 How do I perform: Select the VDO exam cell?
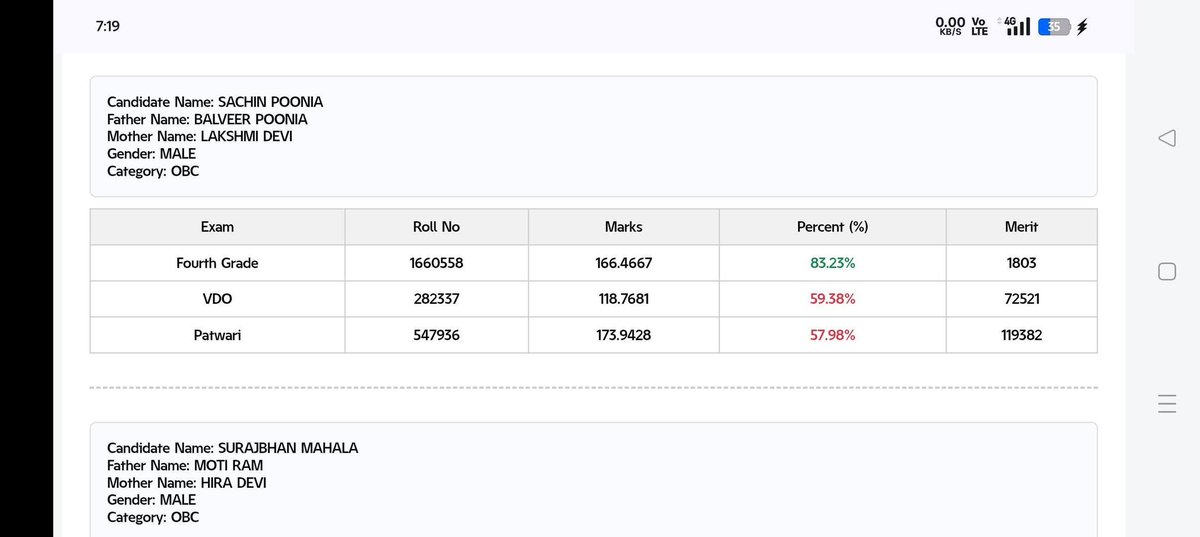pos(217,299)
